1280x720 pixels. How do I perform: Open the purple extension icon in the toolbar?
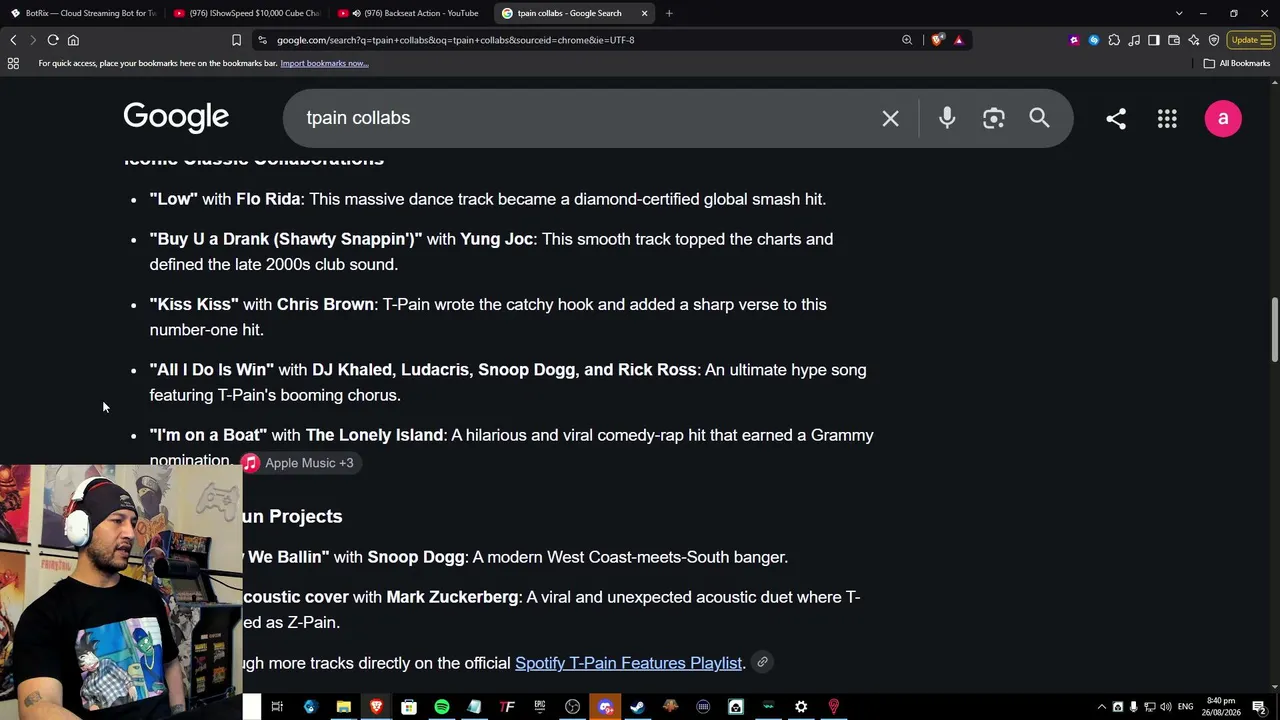[1074, 40]
